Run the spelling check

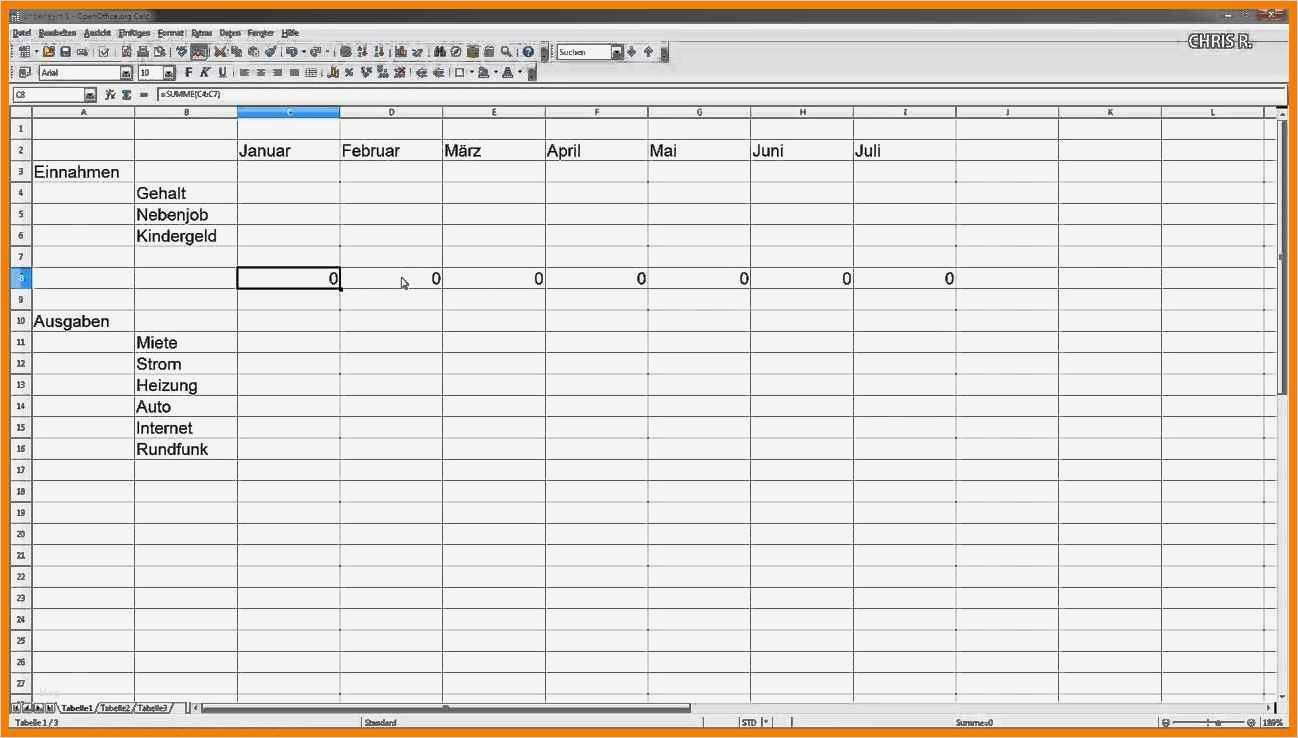[x=182, y=52]
